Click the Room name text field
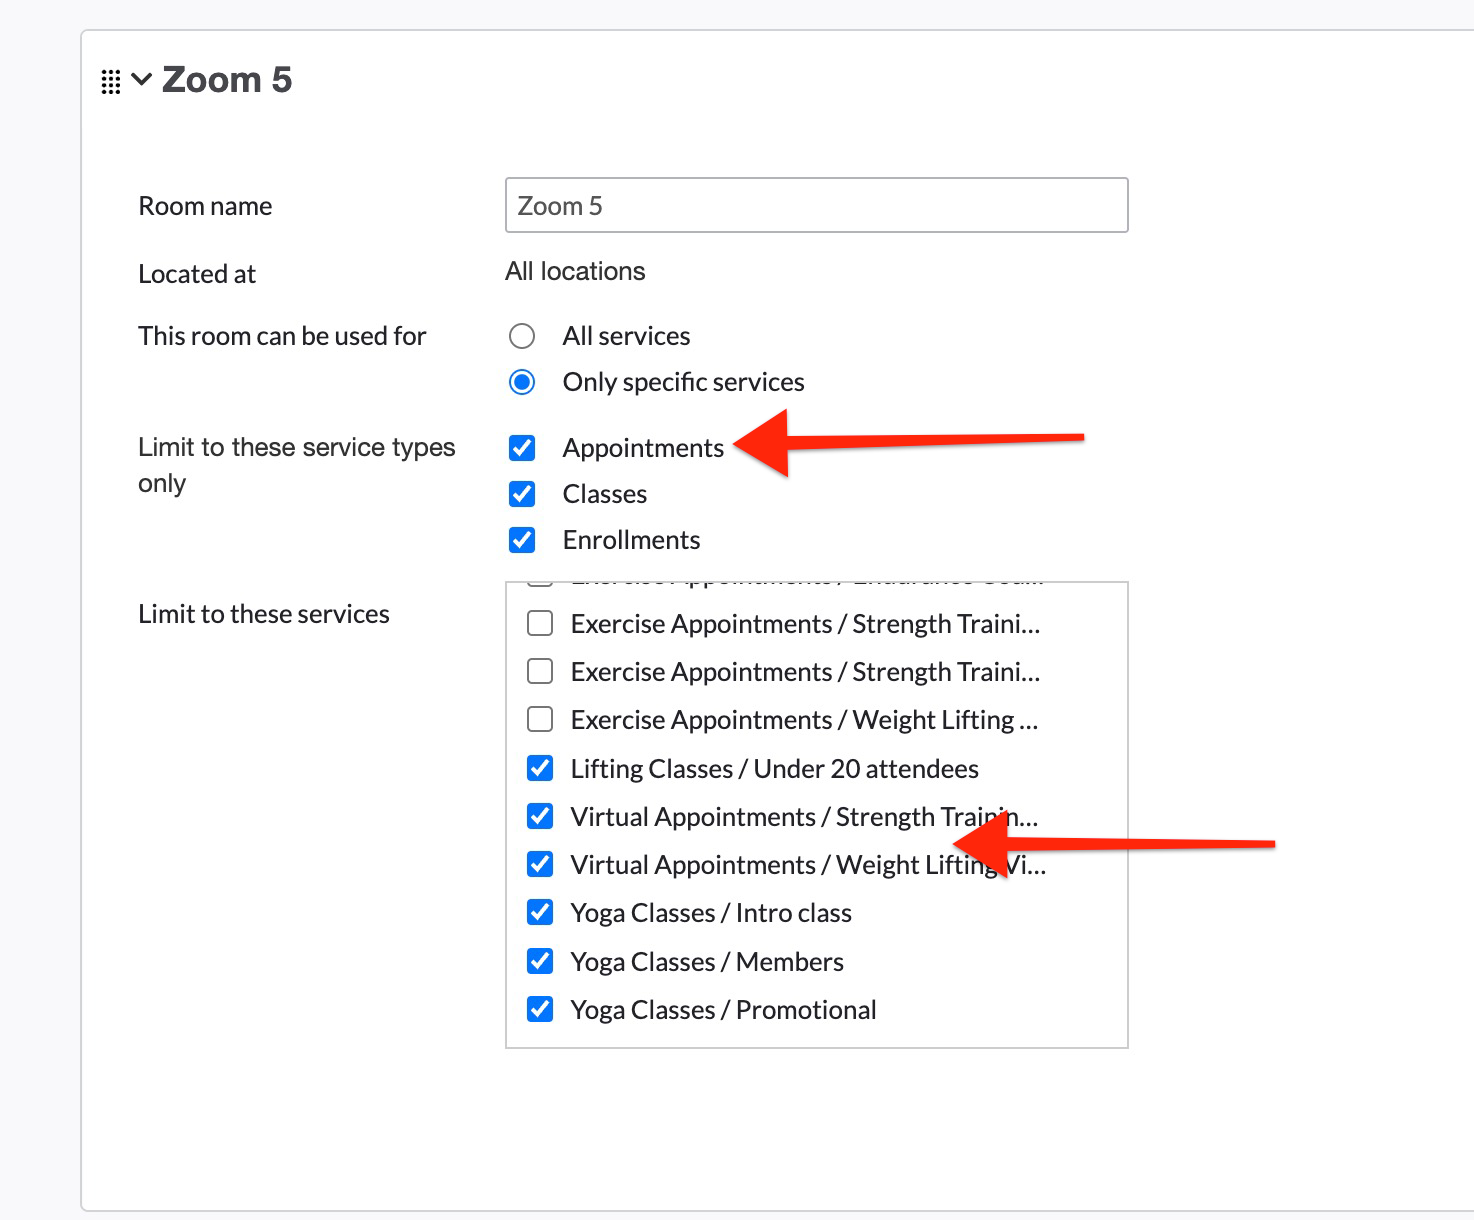 (816, 206)
